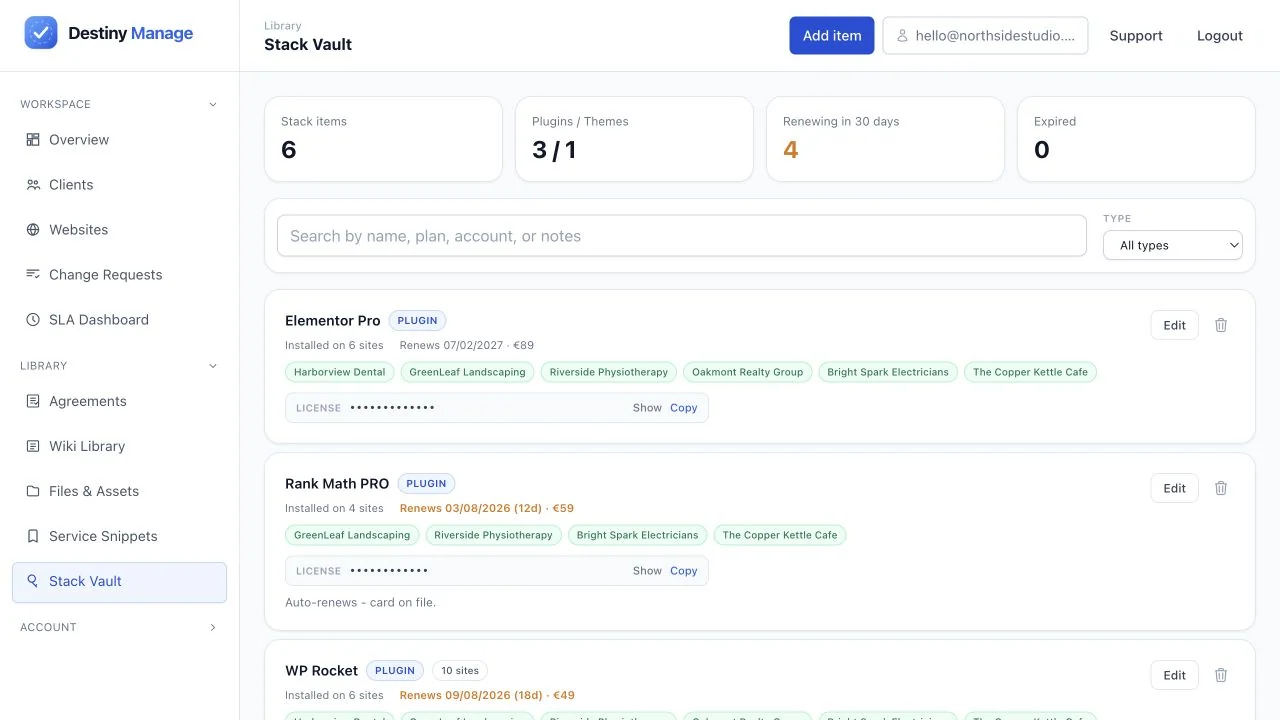Click the Renewing in 30 days card
Image resolution: width=1280 pixels, height=720 pixels.
click(885, 139)
